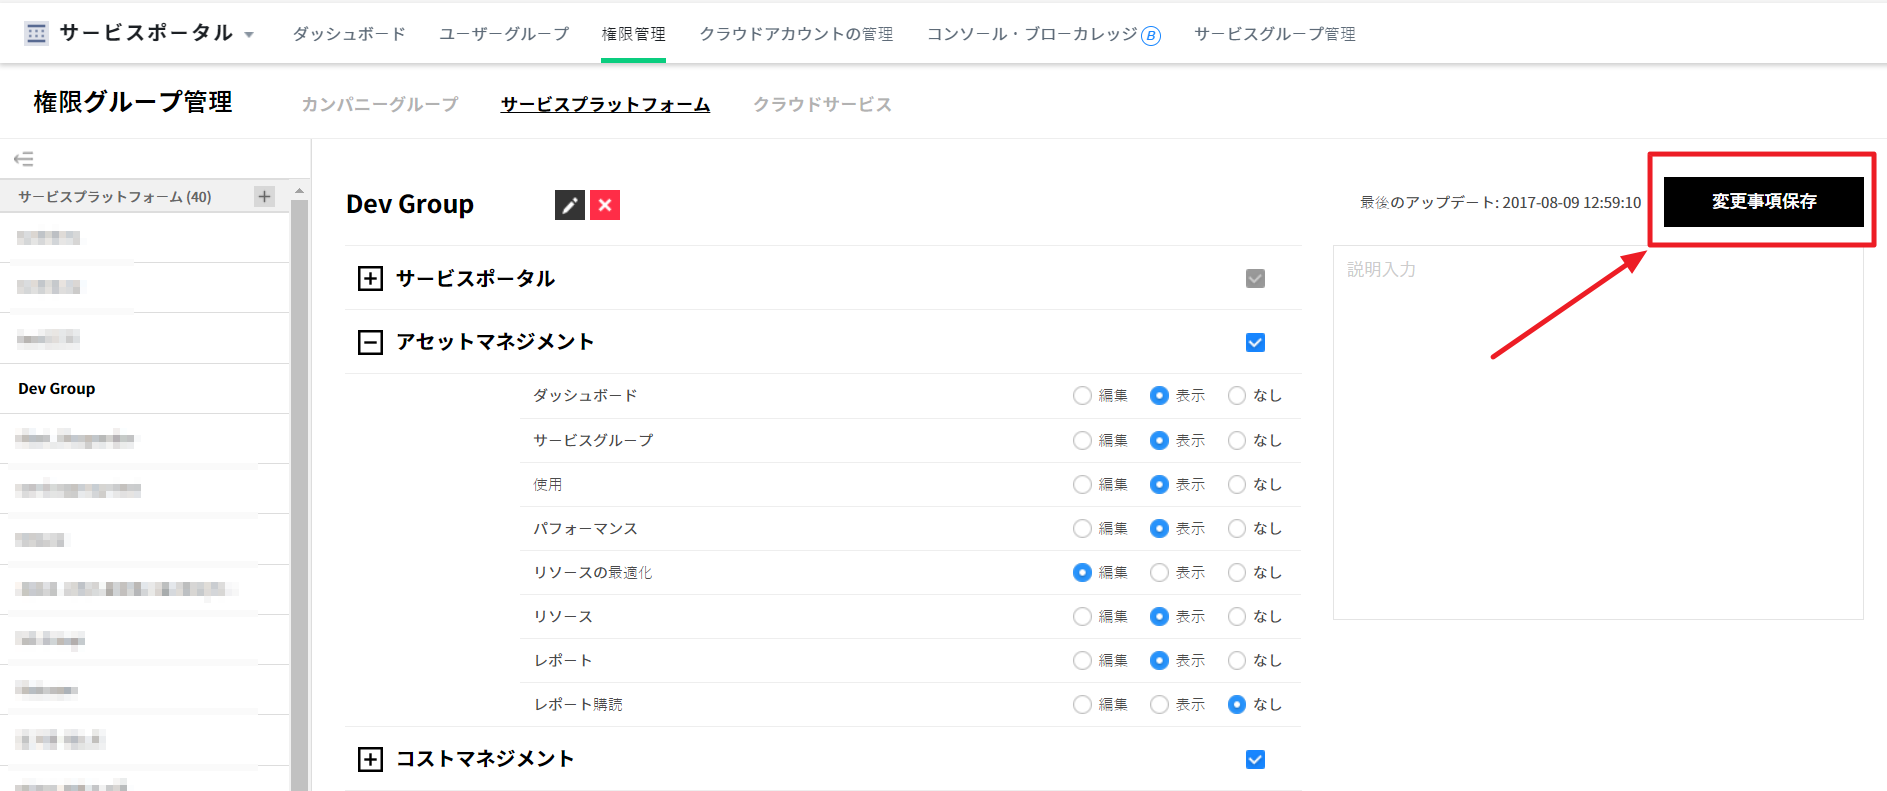Select 編集 for ダッシュボード
The width and height of the screenshot is (1887, 791).
(1082, 396)
